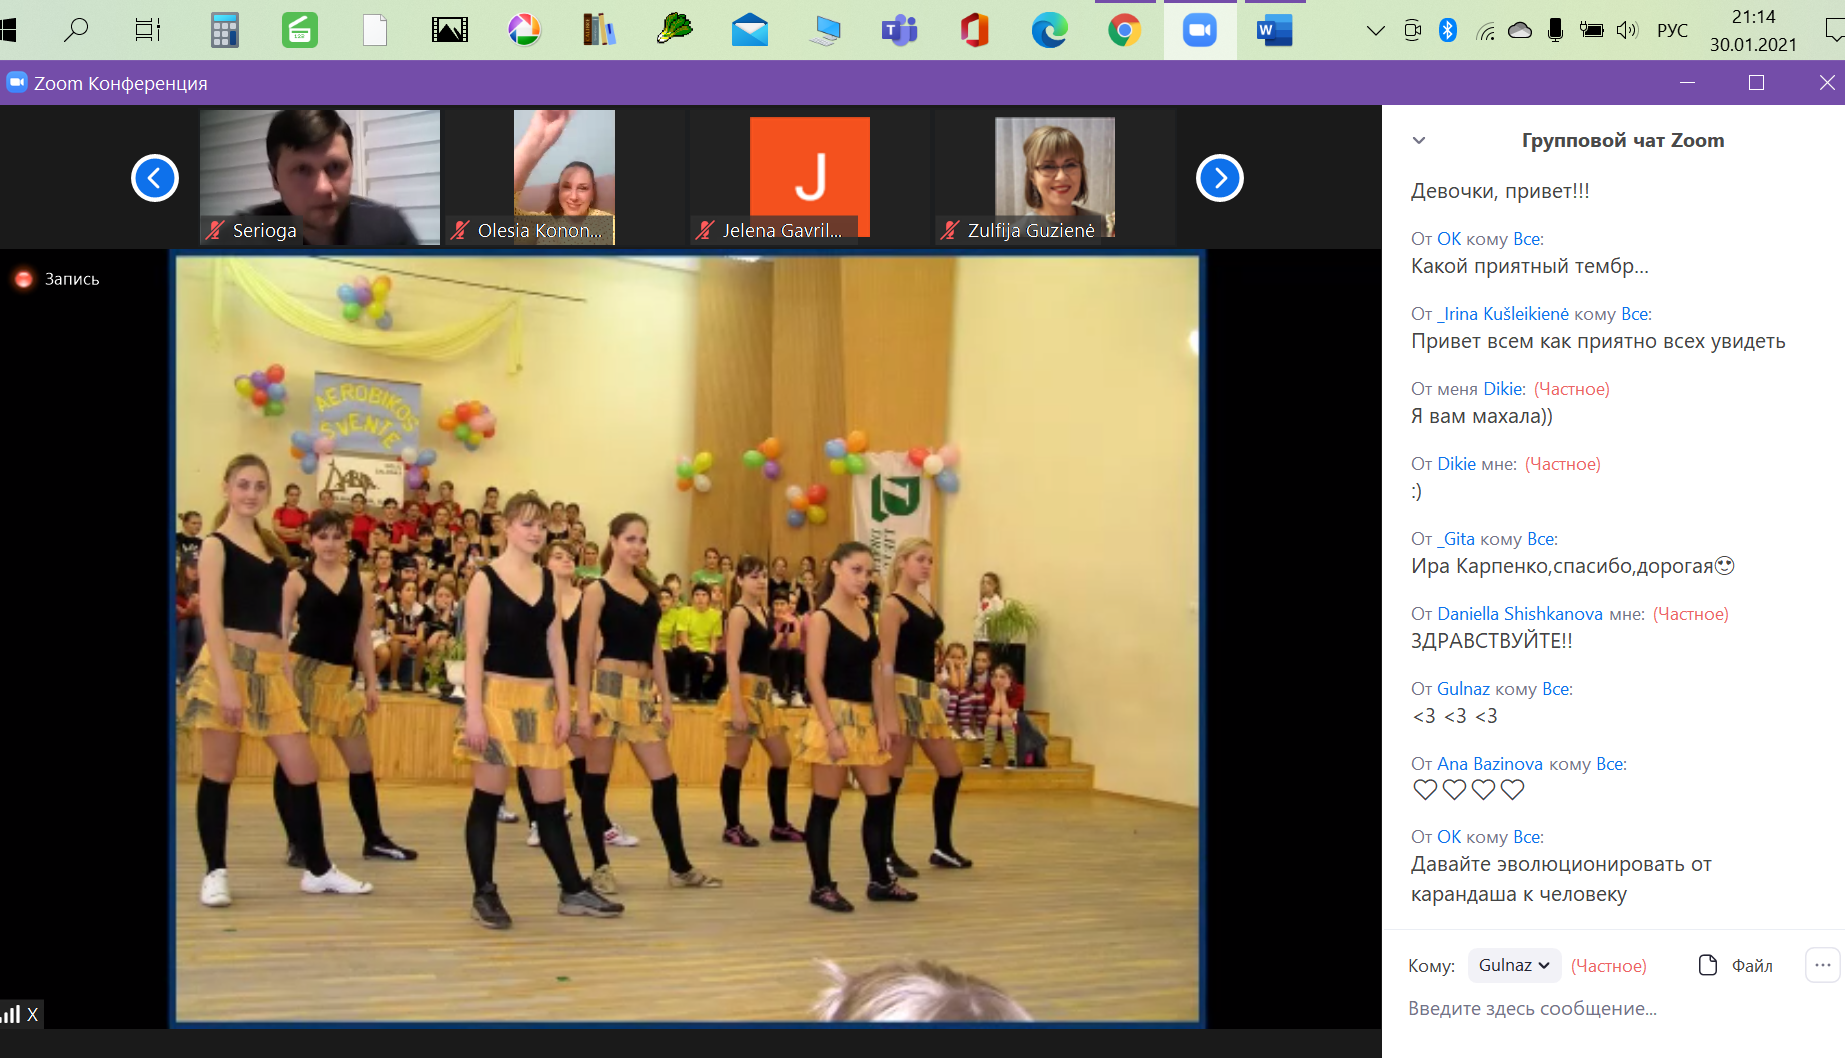Click the Bluetooth icon in system tray
The width and height of the screenshot is (1845, 1058).
1447,30
